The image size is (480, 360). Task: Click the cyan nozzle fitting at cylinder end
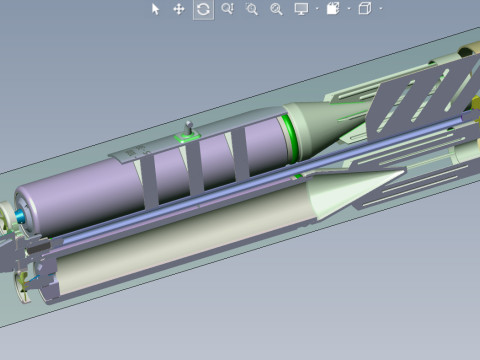[20, 217]
